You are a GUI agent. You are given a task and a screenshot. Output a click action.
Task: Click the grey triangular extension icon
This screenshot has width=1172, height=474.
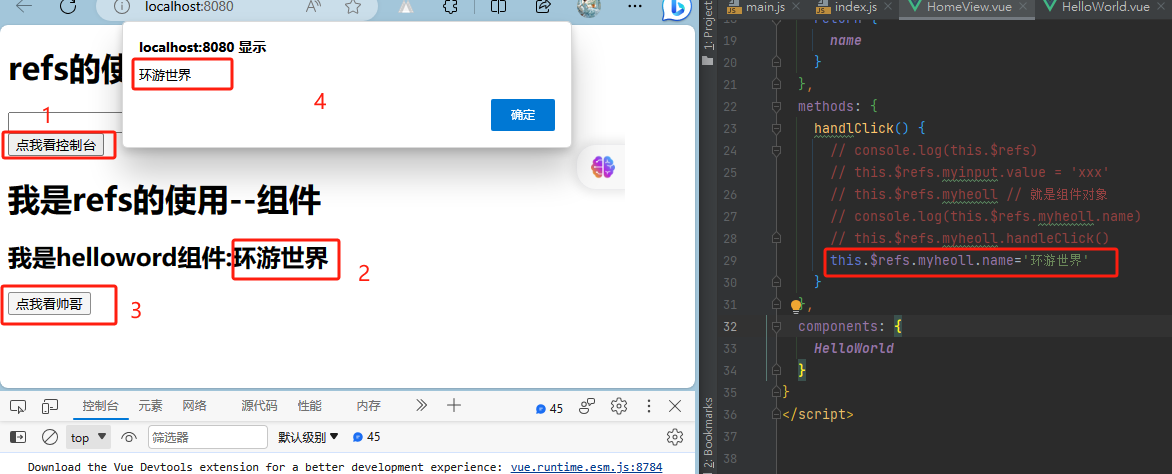coord(406,7)
